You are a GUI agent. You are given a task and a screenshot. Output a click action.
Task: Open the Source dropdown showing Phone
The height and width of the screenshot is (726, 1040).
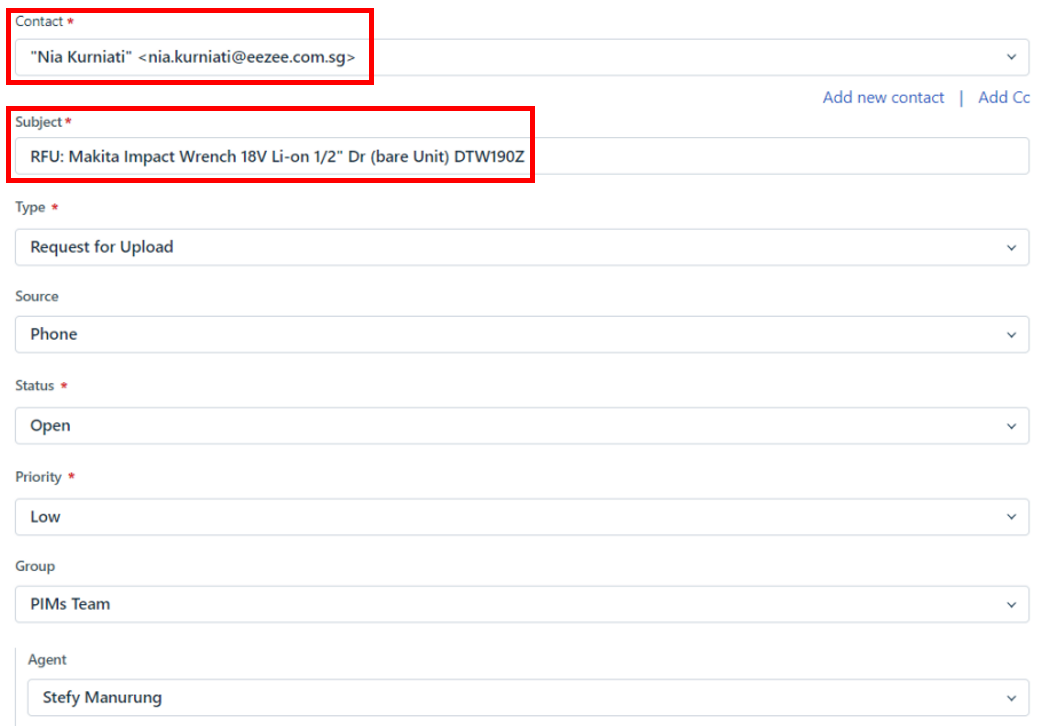522,334
